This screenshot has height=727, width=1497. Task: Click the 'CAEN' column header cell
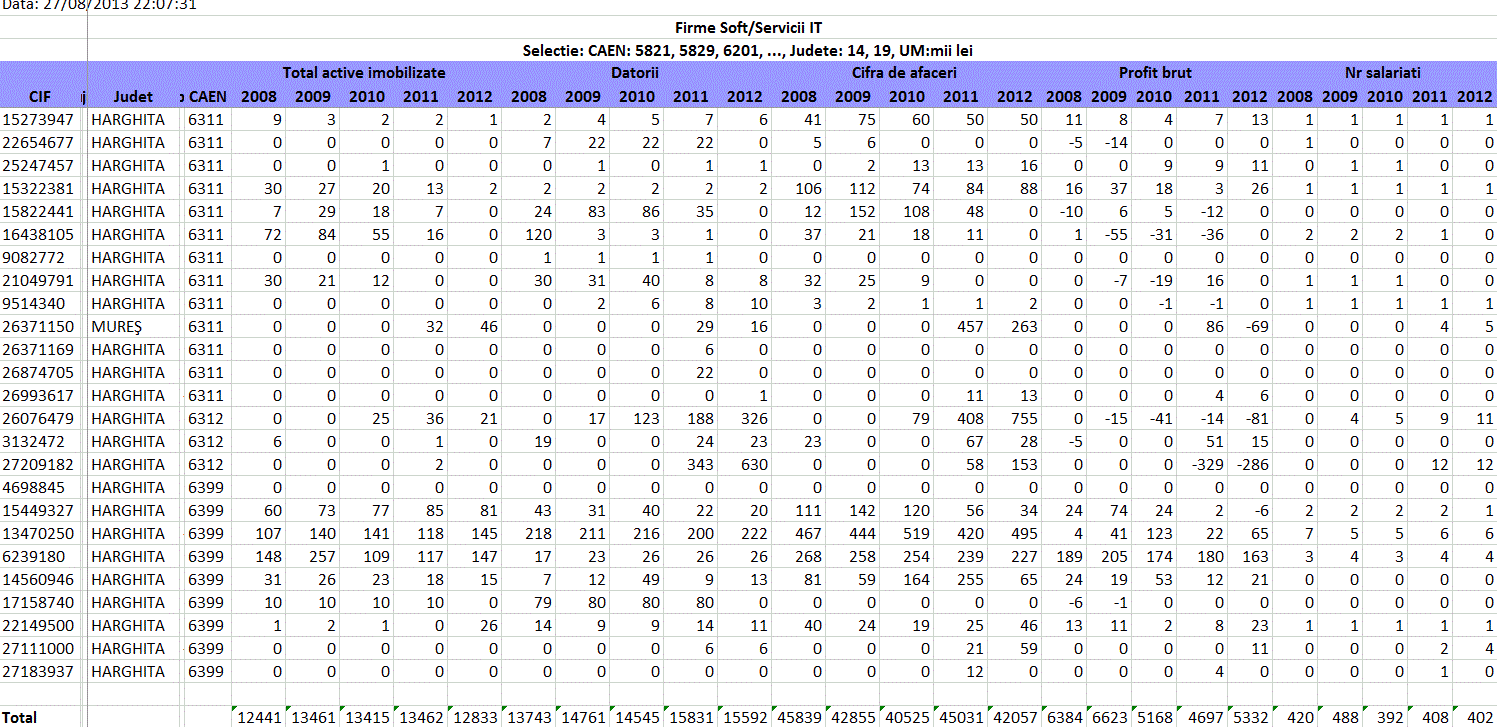point(208,97)
